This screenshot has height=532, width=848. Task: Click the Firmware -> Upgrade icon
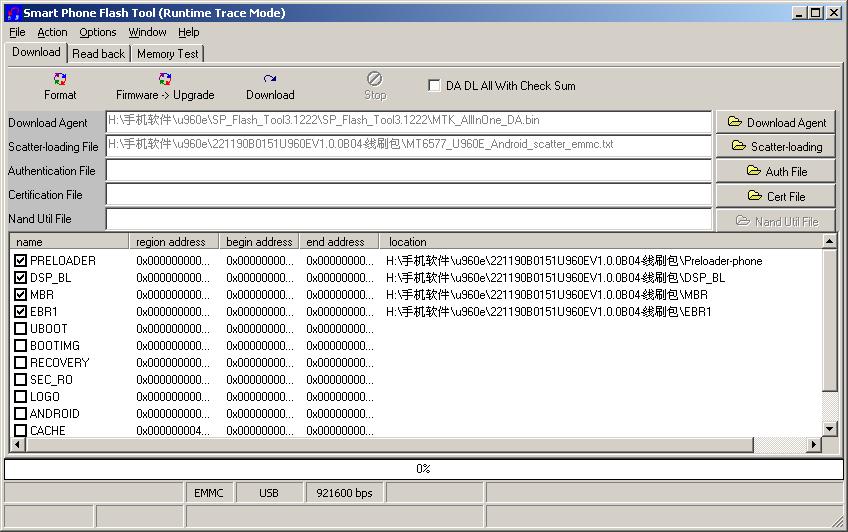click(x=165, y=79)
